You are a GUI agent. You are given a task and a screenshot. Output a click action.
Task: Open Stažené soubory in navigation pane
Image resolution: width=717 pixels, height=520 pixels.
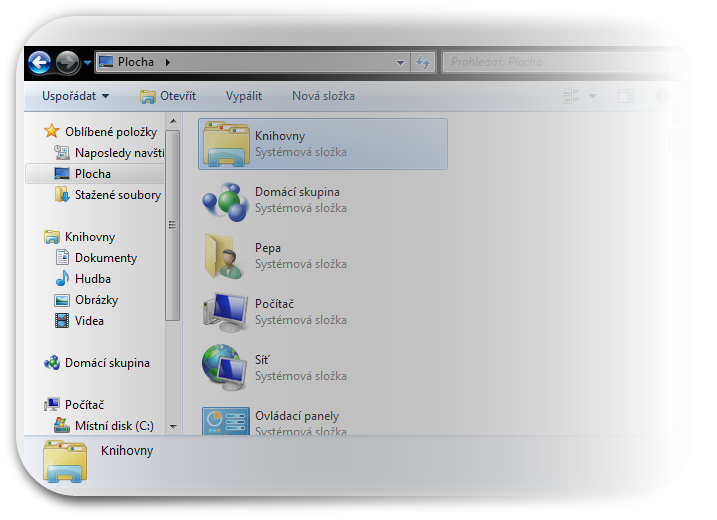(118, 195)
